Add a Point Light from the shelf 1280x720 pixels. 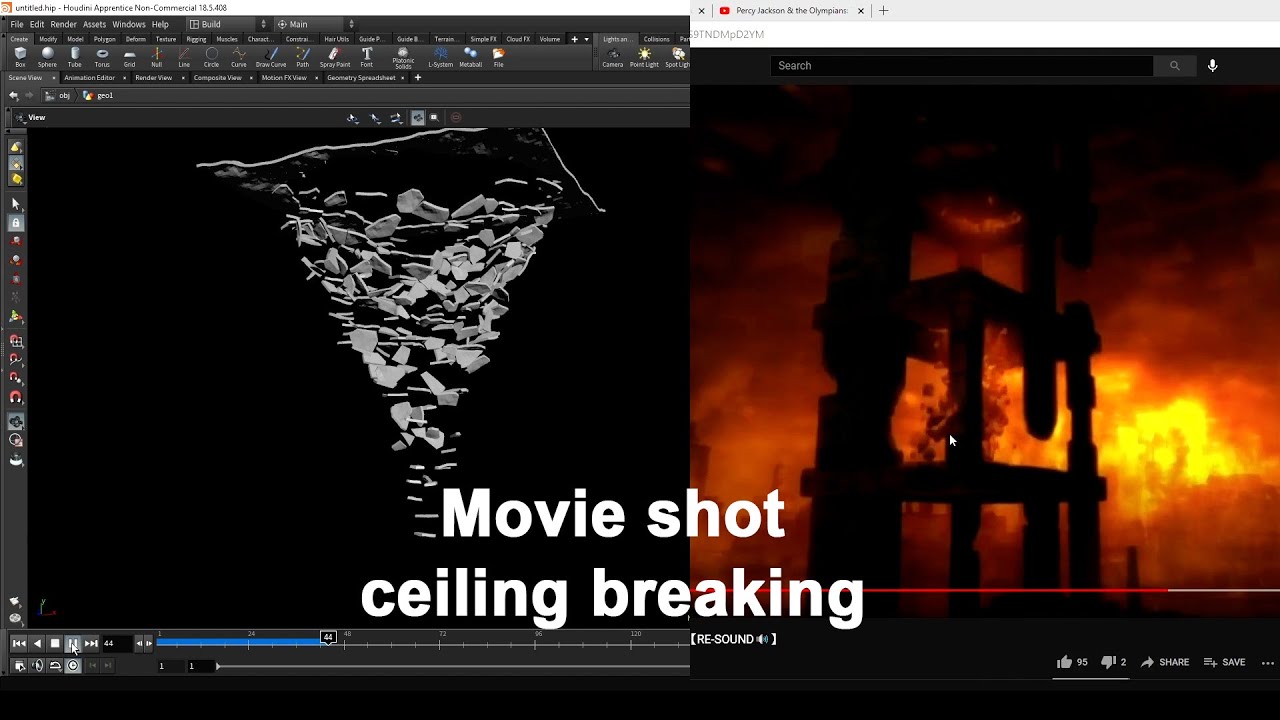click(644, 57)
